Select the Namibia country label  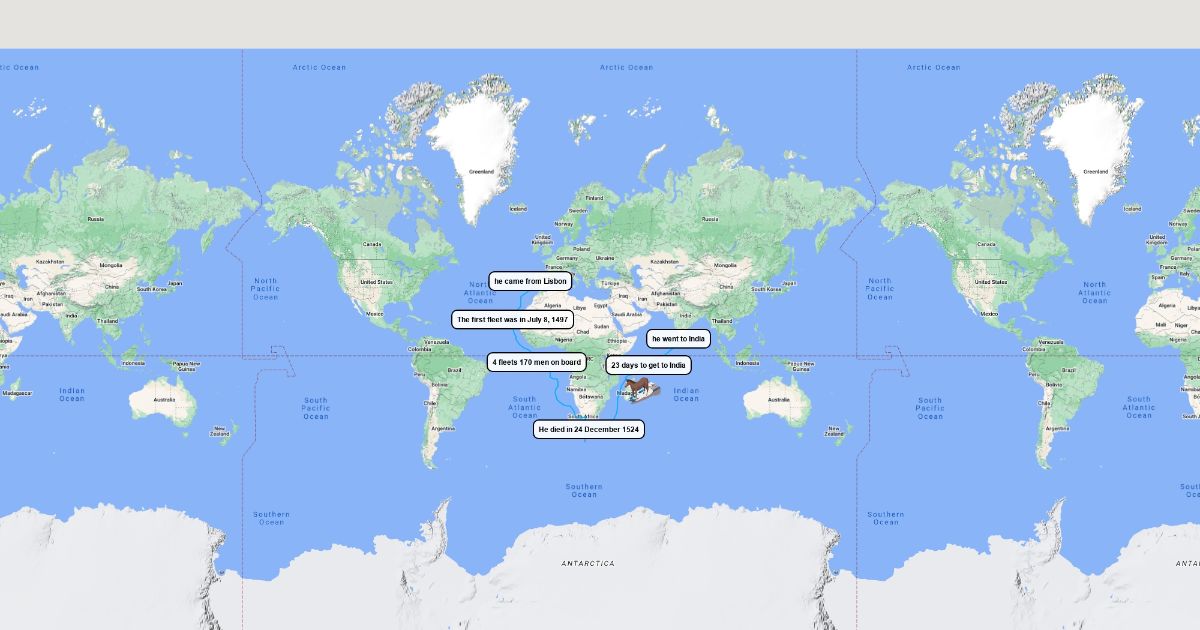tap(576, 389)
